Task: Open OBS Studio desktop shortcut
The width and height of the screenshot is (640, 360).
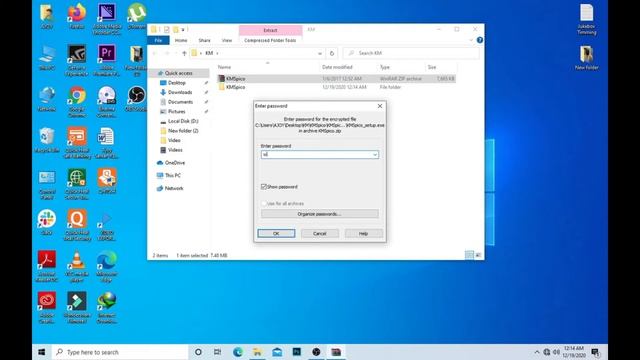Action: tap(136, 99)
